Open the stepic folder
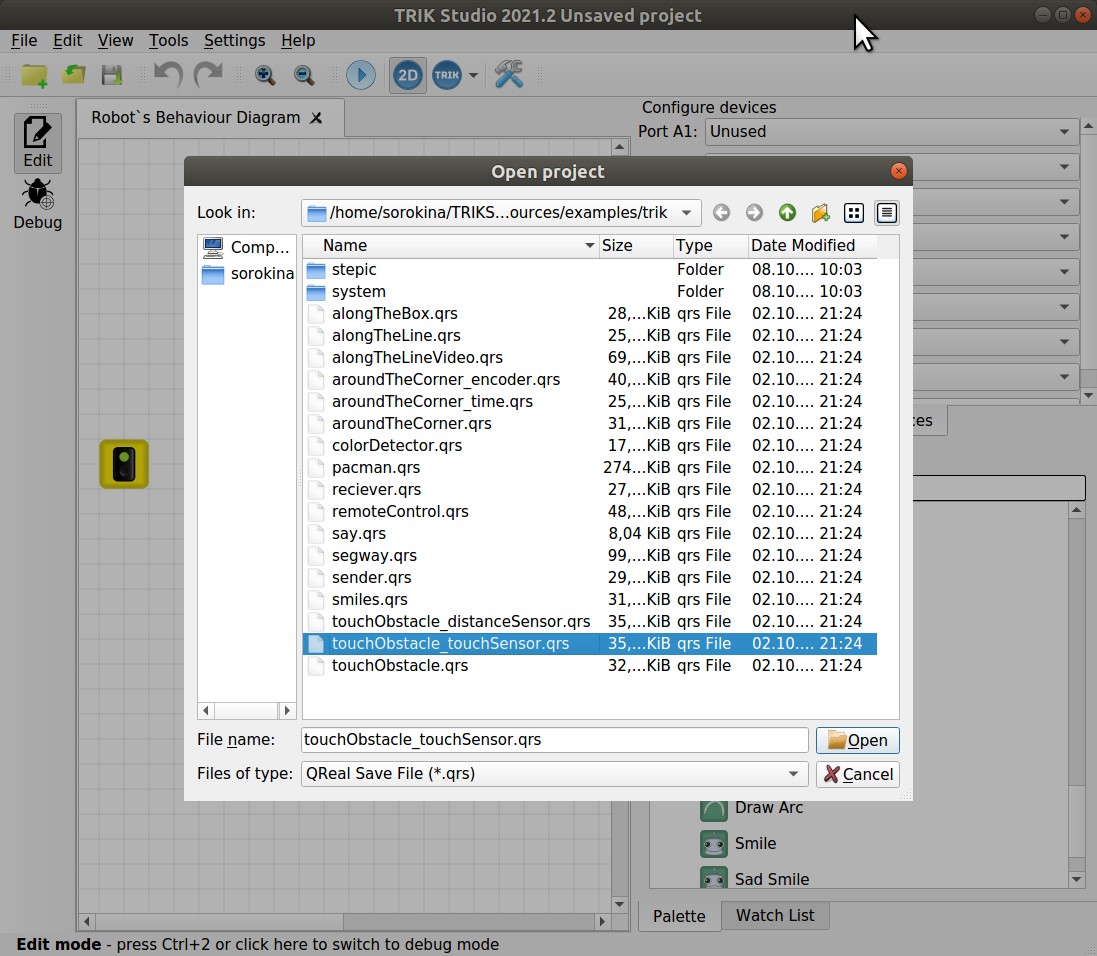1097x956 pixels. [590, 269]
